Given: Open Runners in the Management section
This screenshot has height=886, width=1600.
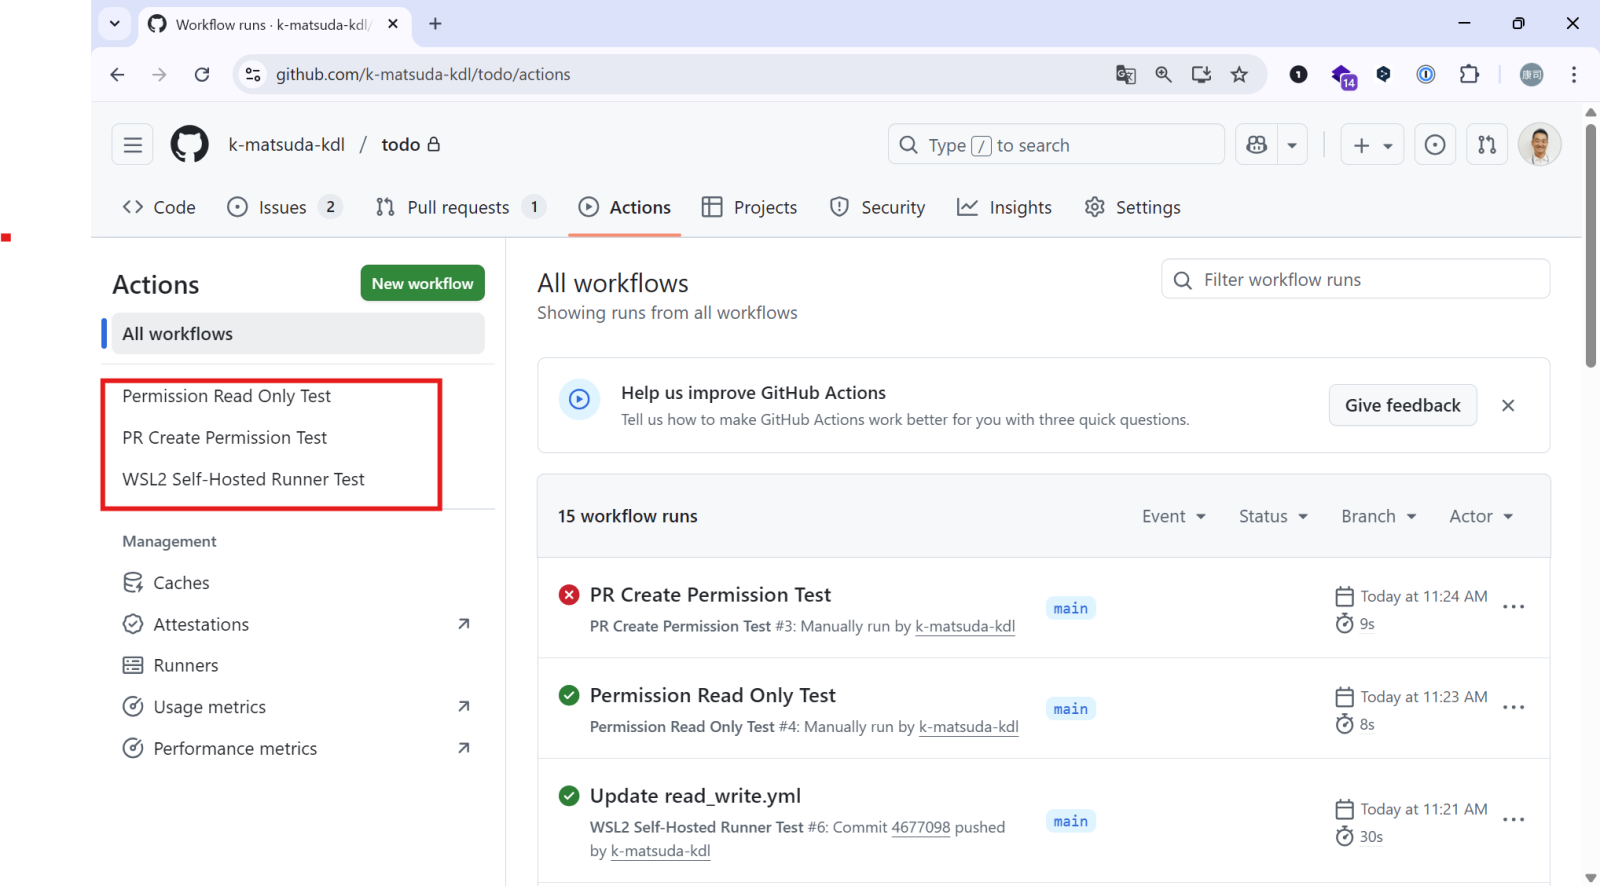Looking at the screenshot, I should [x=185, y=665].
